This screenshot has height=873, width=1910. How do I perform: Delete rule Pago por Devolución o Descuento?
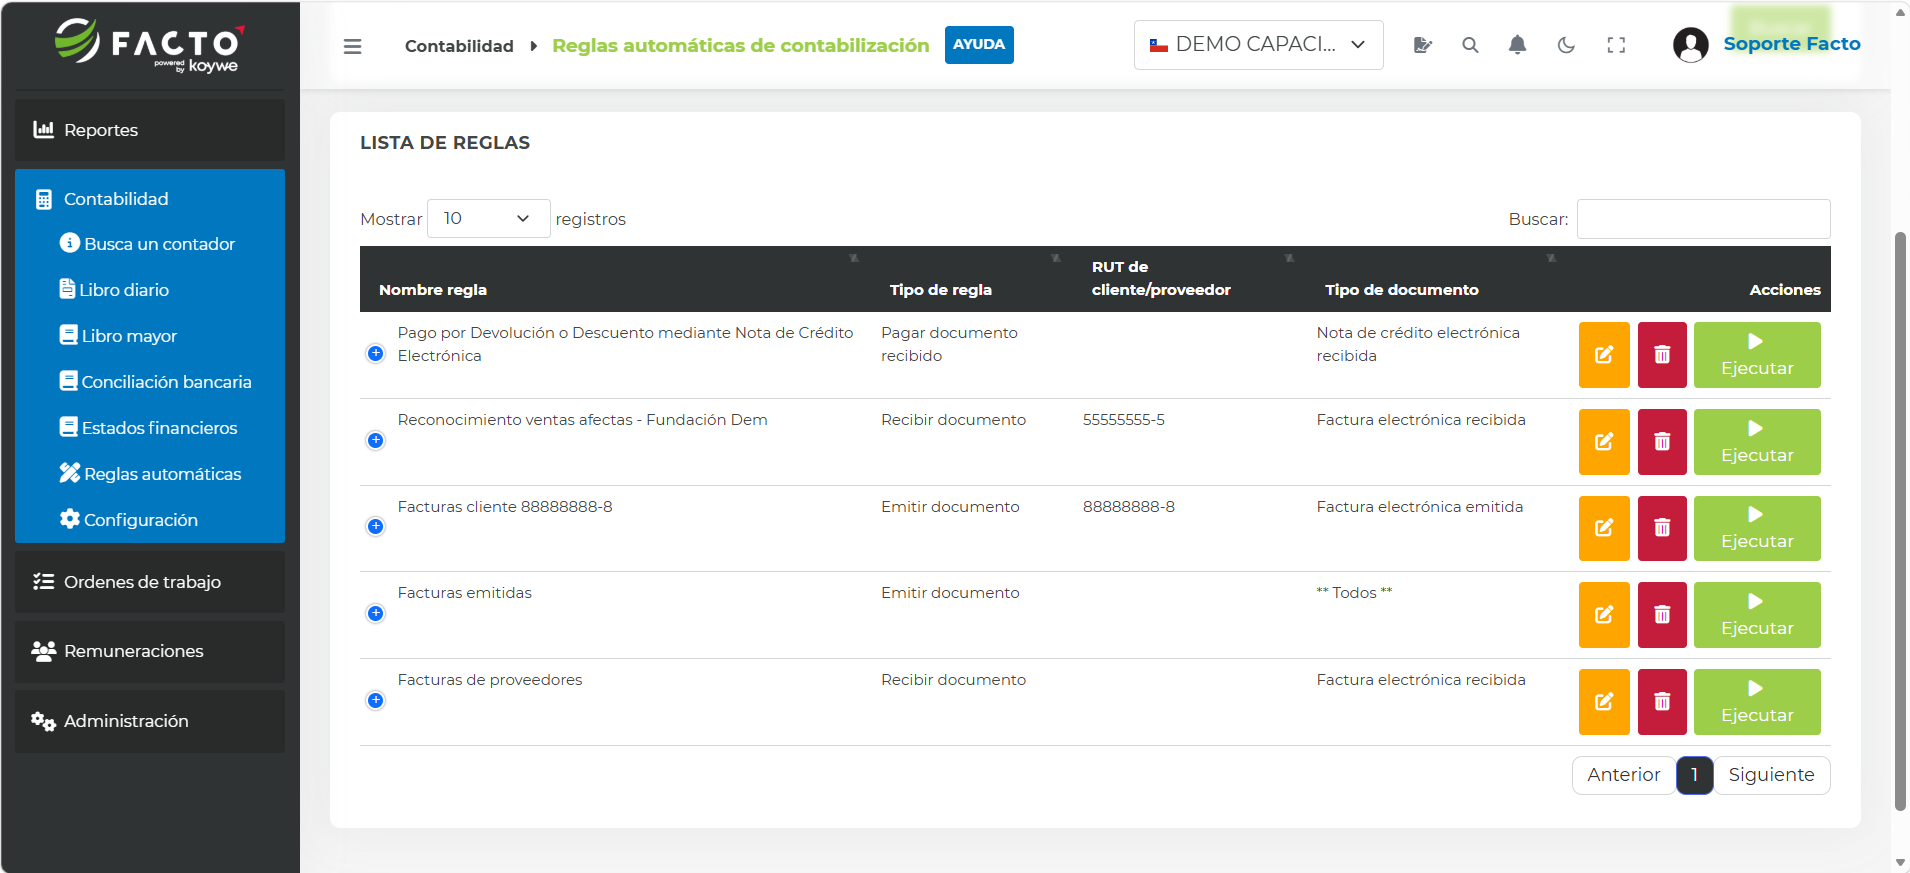pyautogui.click(x=1662, y=355)
